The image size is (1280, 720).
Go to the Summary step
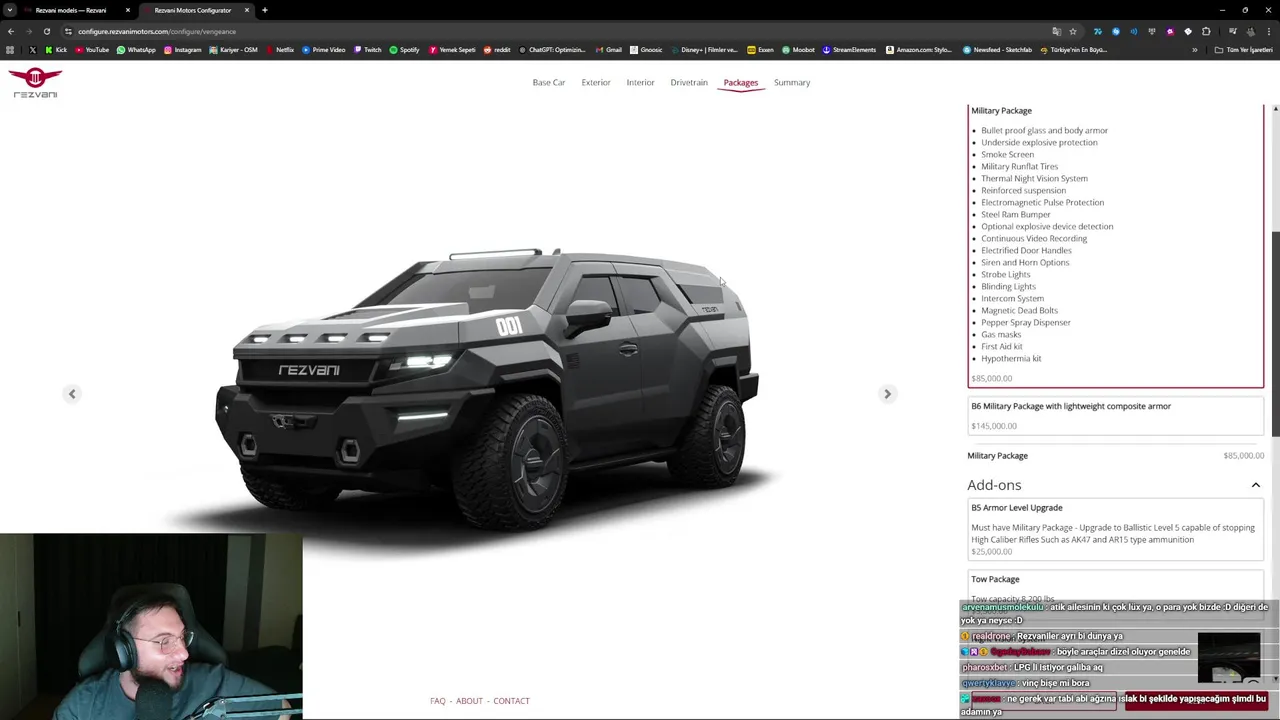coord(792,83)
